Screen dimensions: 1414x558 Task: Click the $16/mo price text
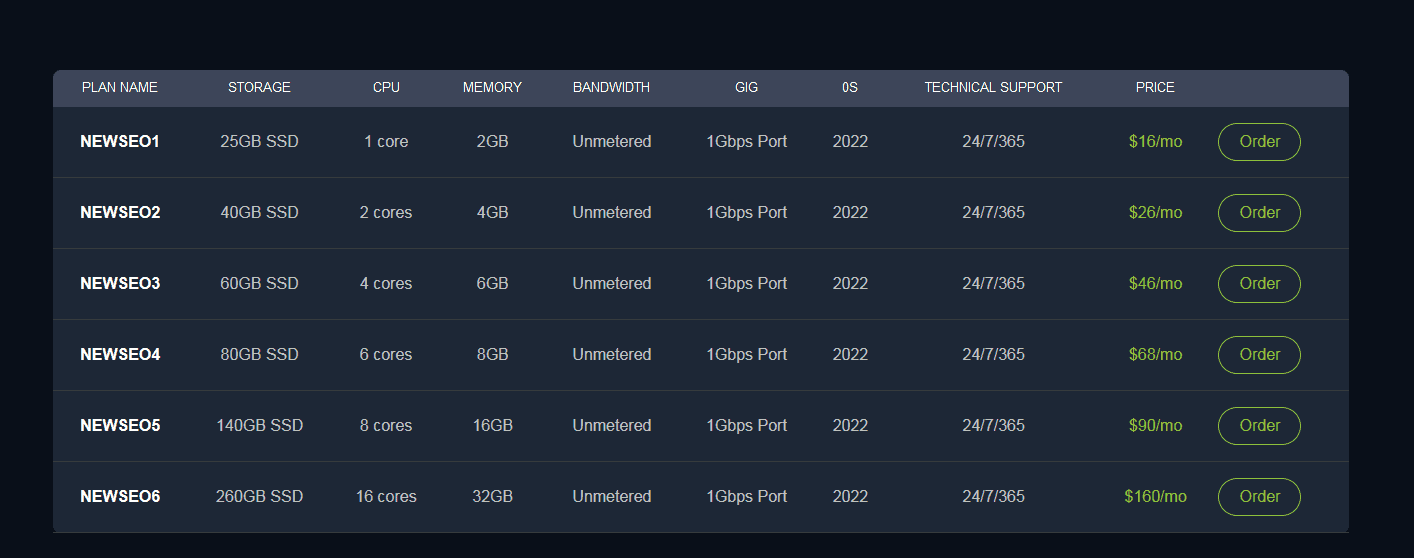(x=1155, y=142)
